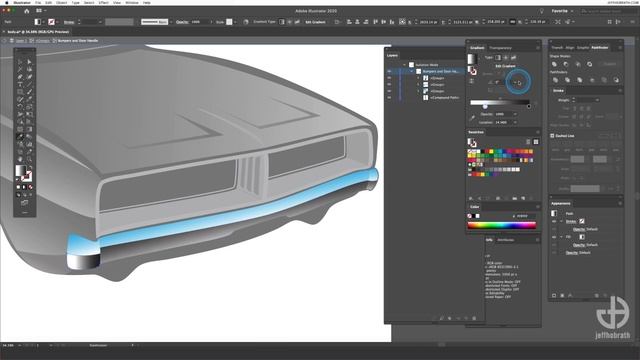Viewport: 640px width, 360px height.
Task: Click the Minus Back pathfinder icon
Action: 616,80
